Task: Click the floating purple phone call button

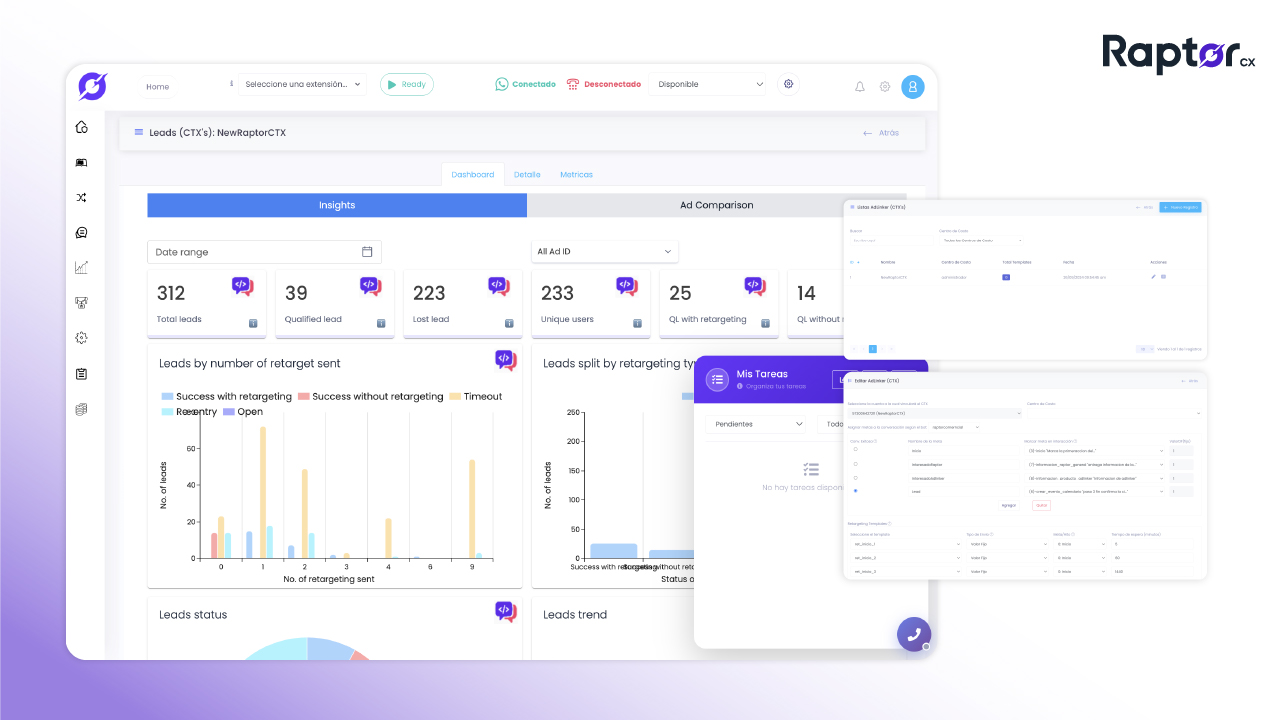Action: coord(914,634)
